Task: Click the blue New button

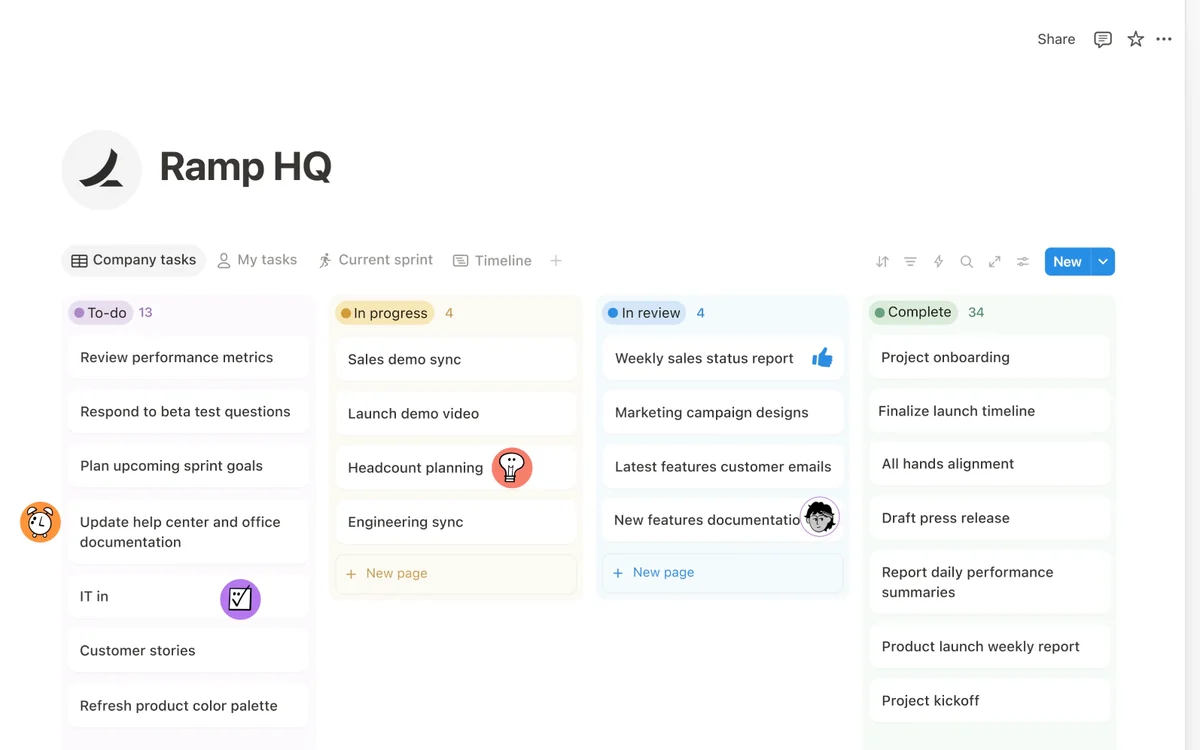Action: pos(1067,261)
